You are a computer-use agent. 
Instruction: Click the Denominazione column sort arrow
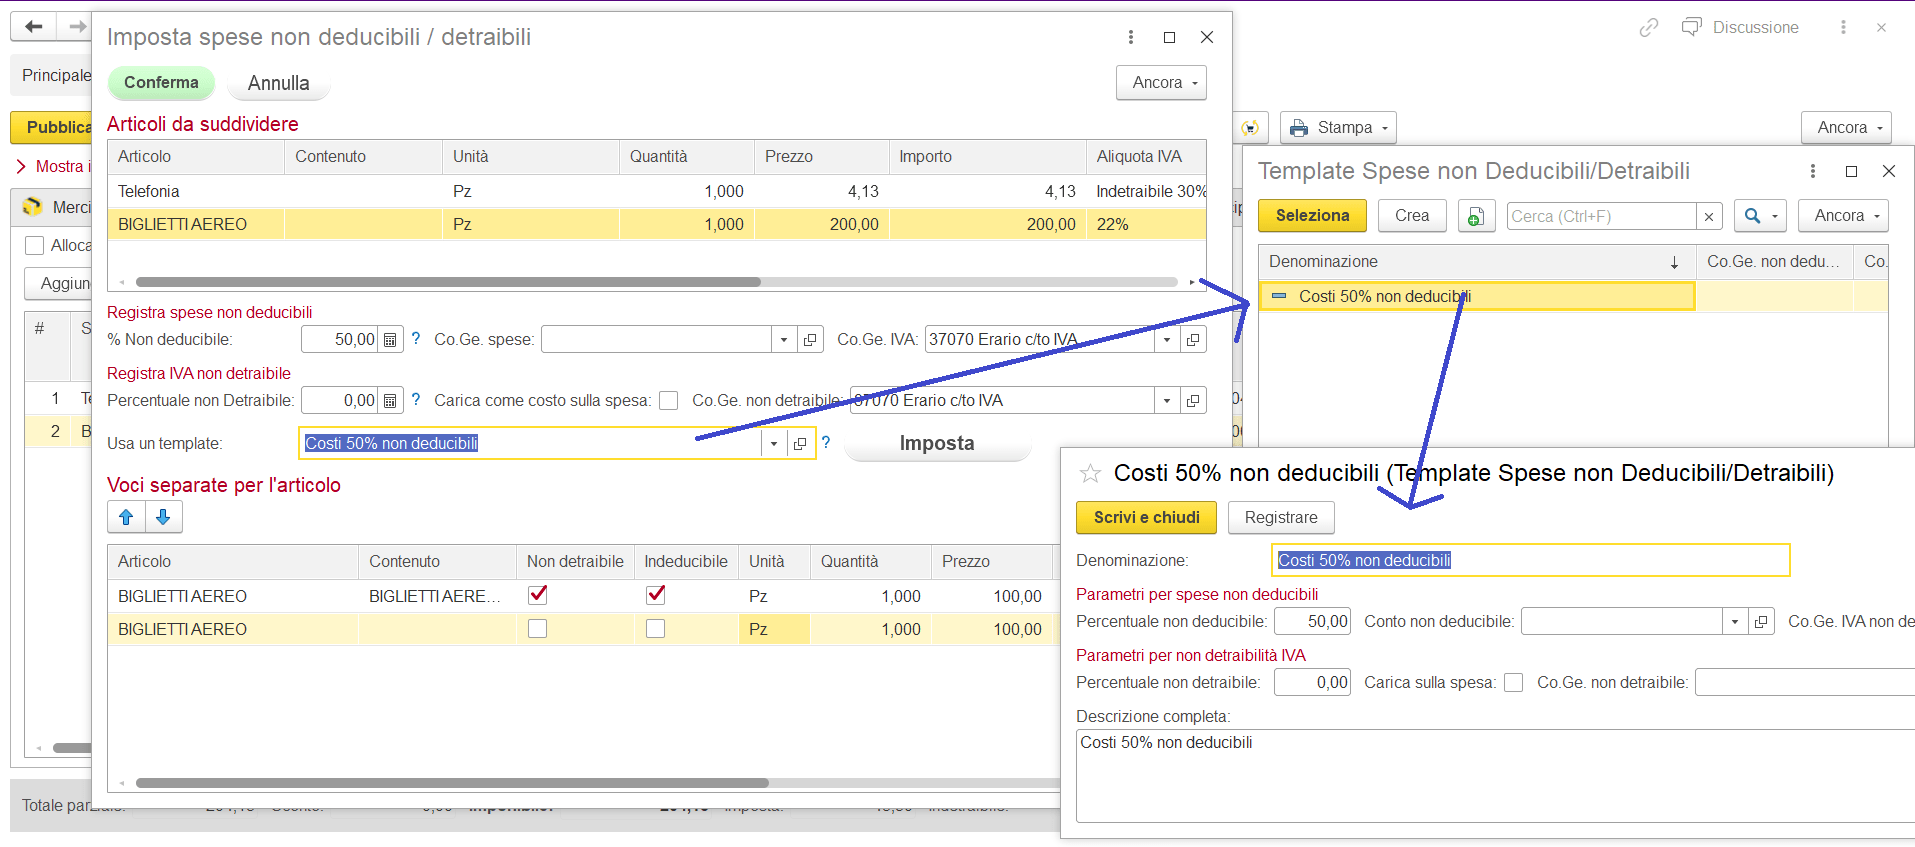click(x=1674, y=263)
